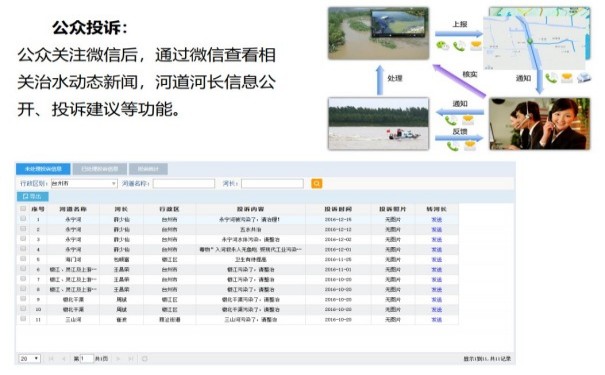Click the boat on river photo
Screen dimensions: 605x375
[x=378, y=124]
